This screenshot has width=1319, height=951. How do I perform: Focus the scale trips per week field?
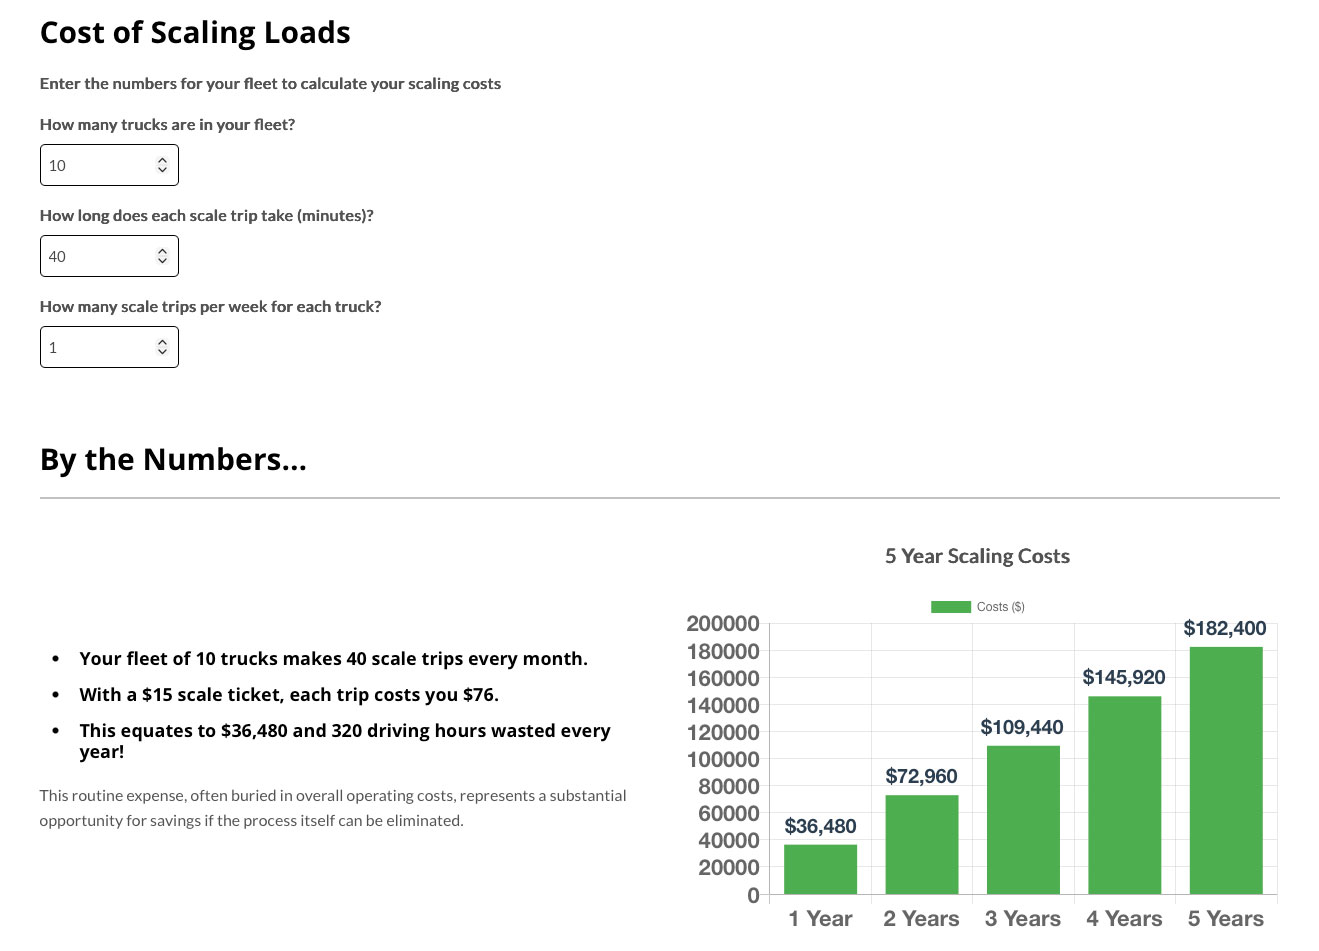click(97, 347)
